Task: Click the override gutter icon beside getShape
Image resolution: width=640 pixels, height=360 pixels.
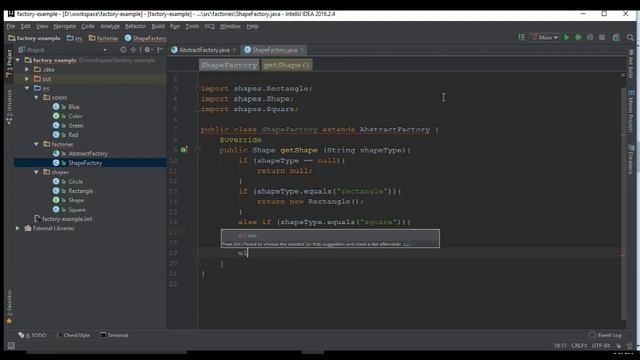Action: point(184,150)
